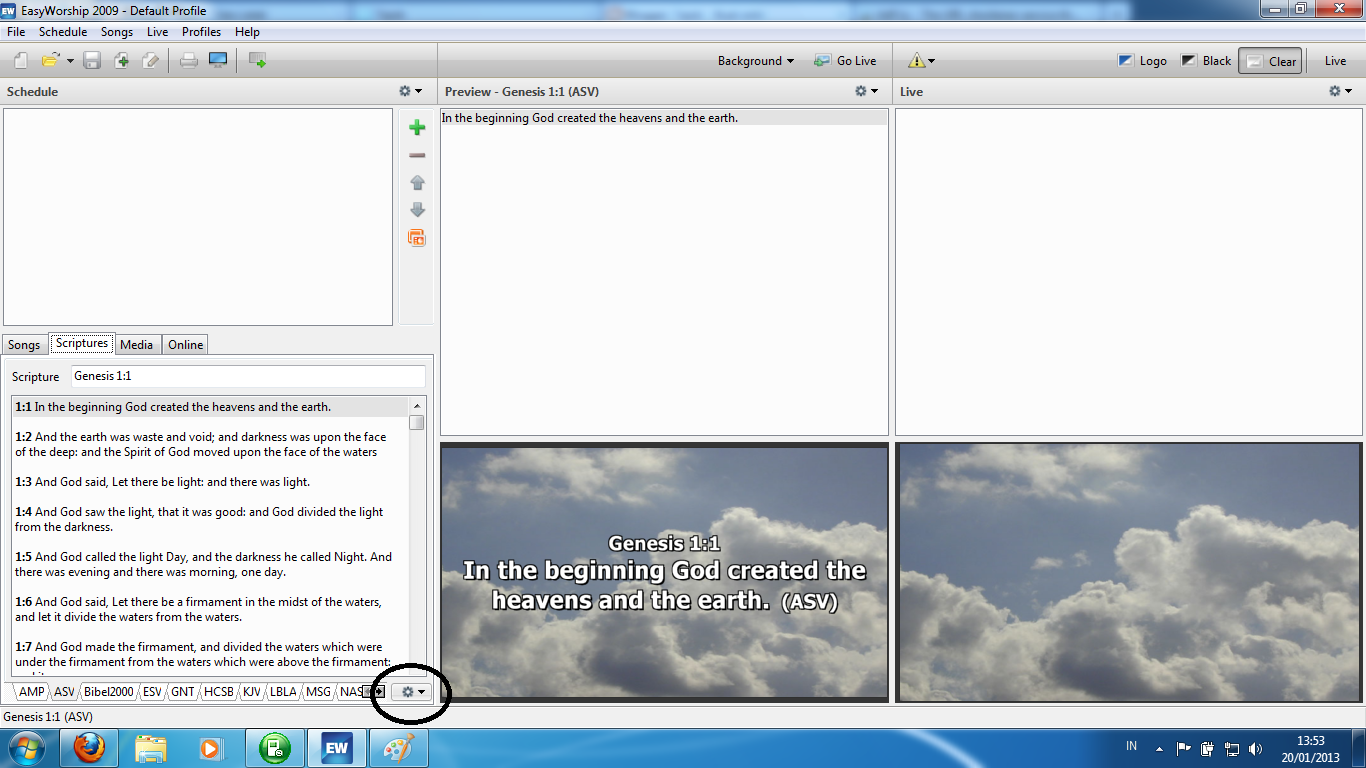Open the Songs menu in the menu bar
The height and width of the screenshot is (768, 1366).
pos(117,32)
